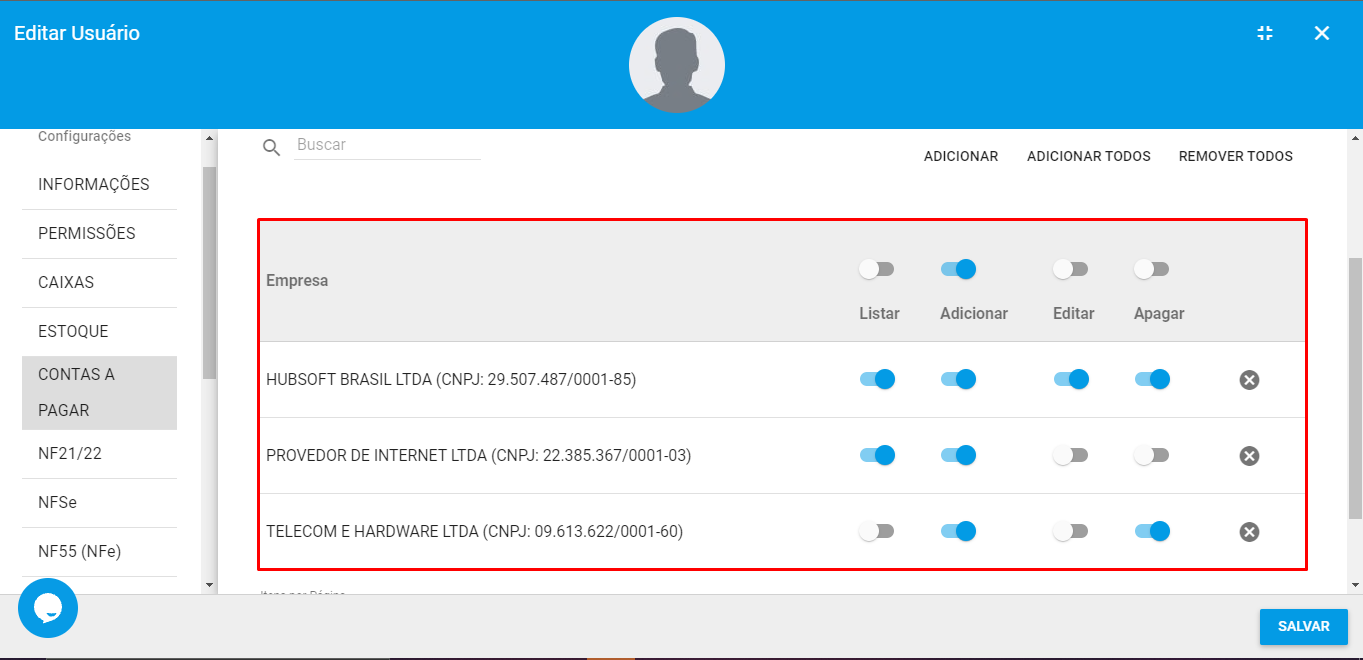
Task: Click the ADICIONAR button
Action: 961,156
